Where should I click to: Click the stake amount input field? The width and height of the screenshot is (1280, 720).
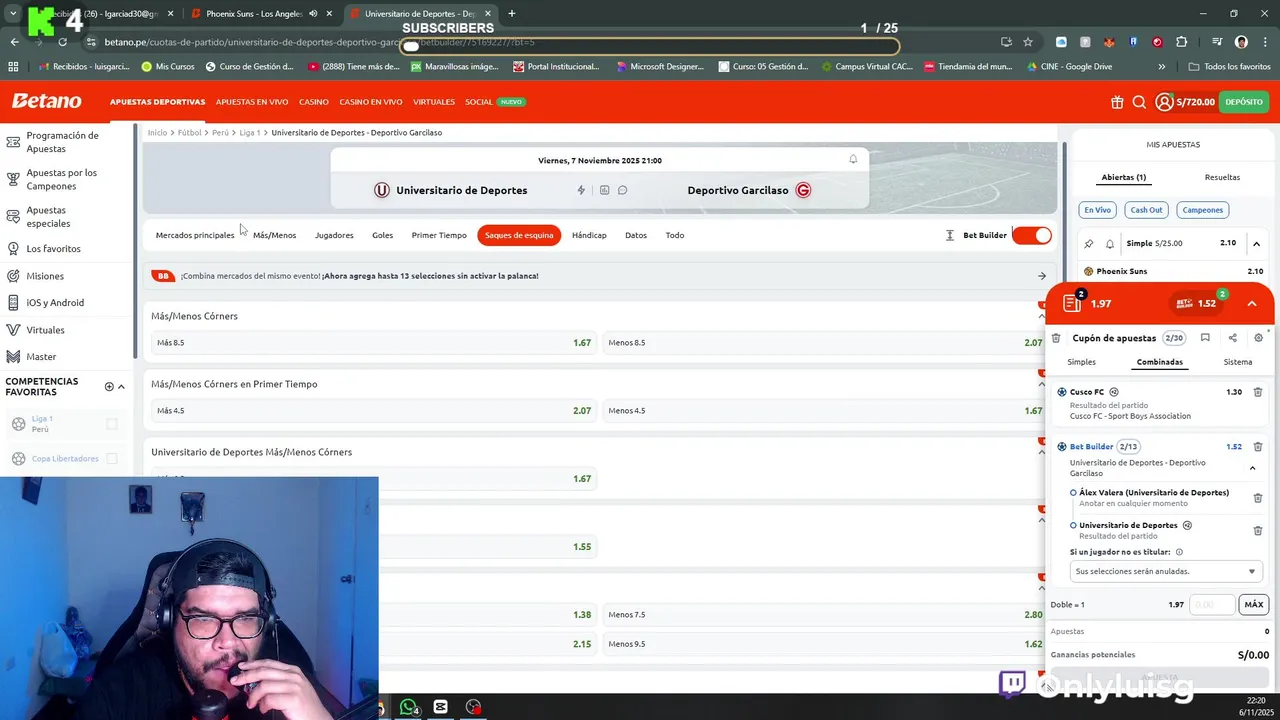click(x=1212, y=604)
